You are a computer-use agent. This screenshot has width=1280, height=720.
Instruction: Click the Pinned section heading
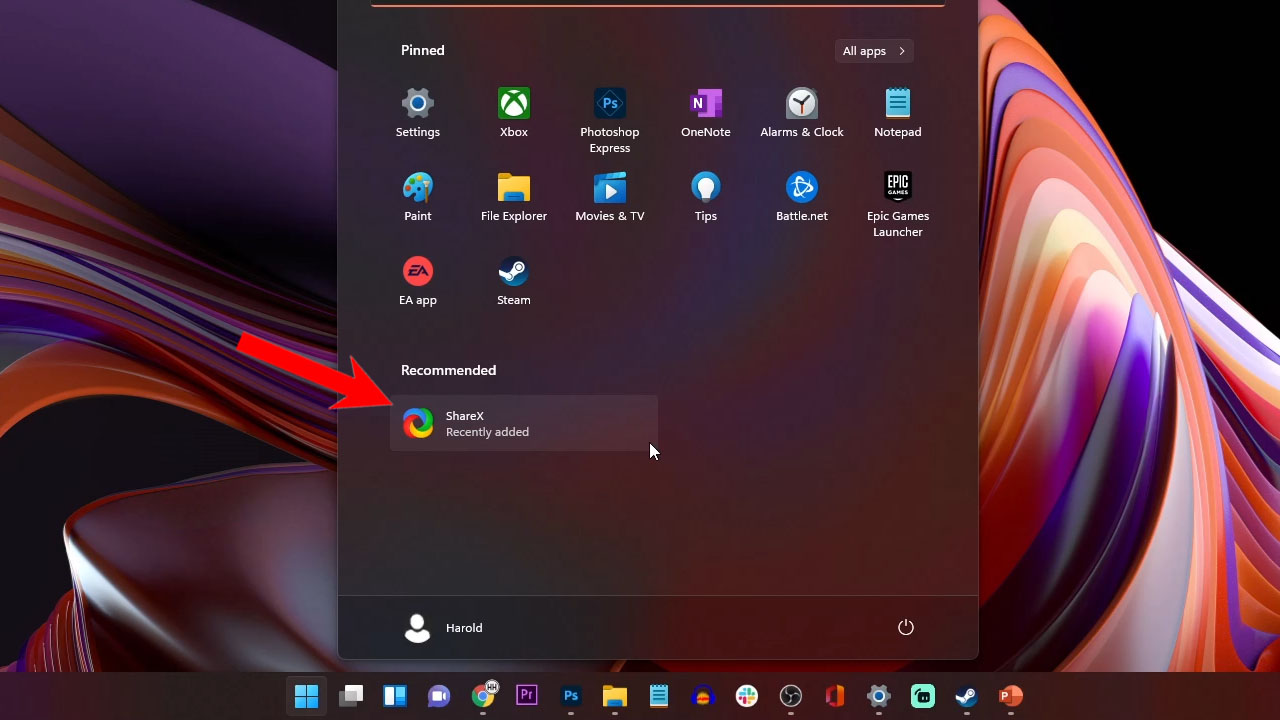[x=423, y=50]
